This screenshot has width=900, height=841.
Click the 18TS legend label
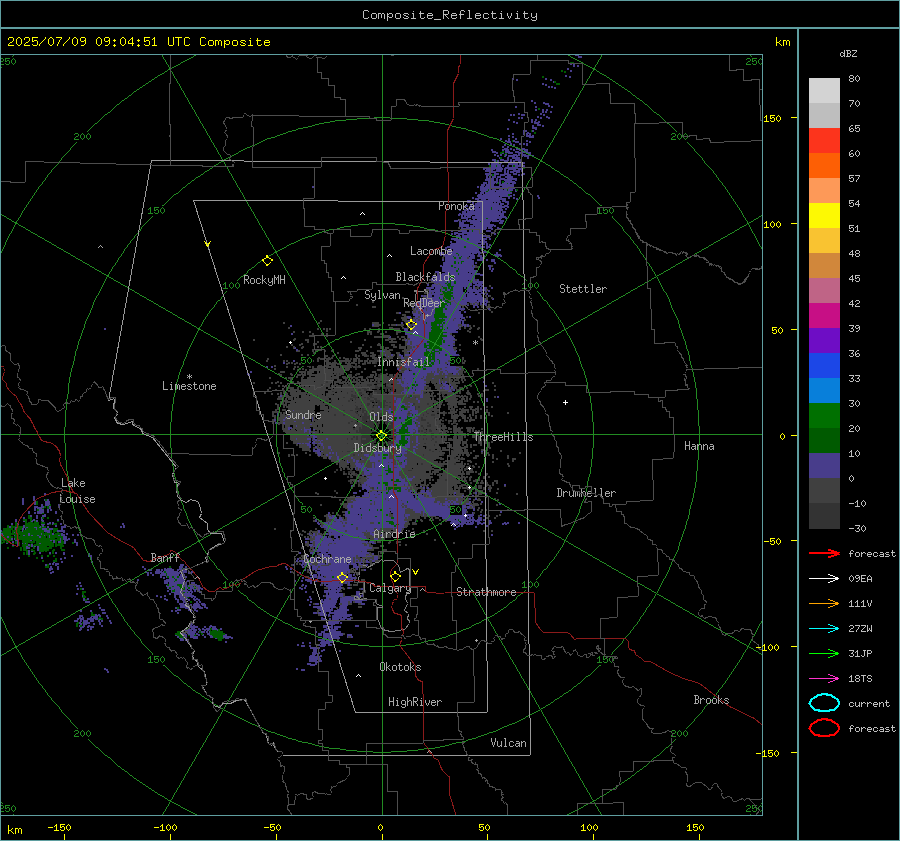tap(860, 679)
